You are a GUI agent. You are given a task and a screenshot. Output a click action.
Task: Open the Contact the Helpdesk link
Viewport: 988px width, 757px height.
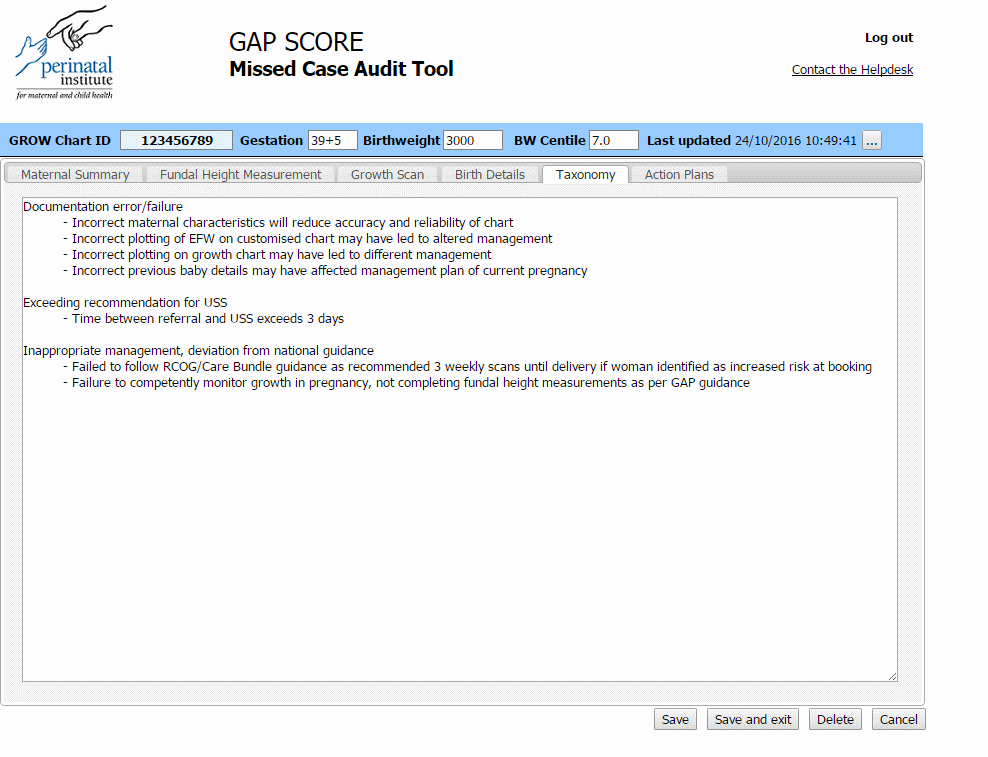[852, 69]
